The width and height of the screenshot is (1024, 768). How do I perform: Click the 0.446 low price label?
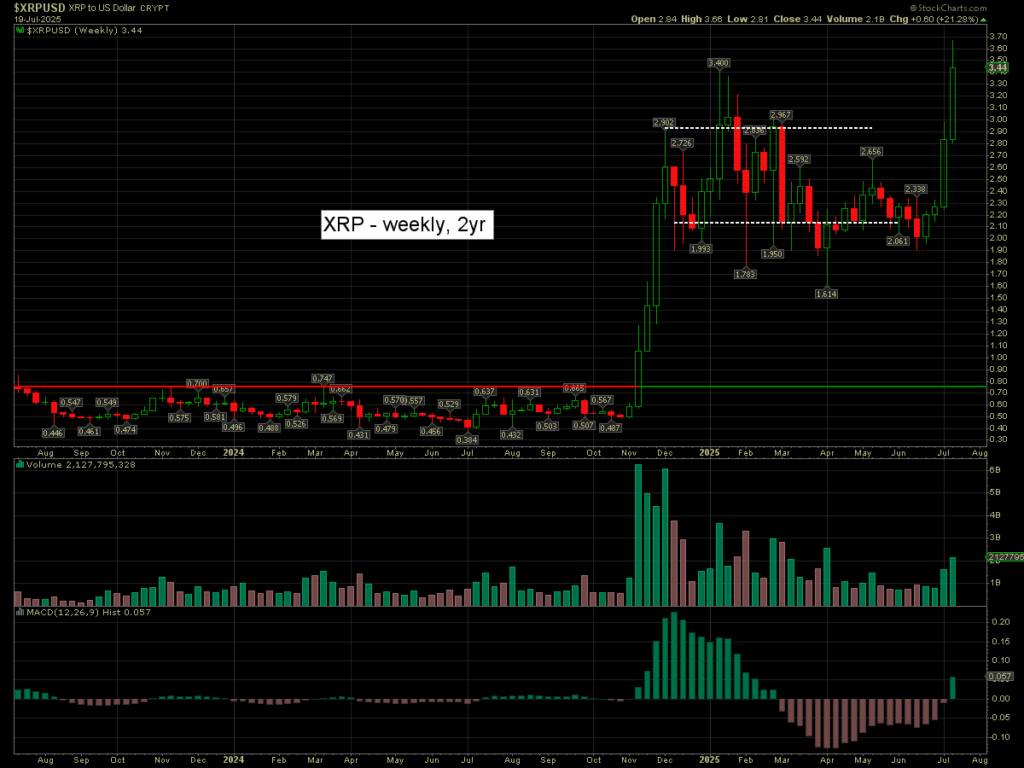point(53,432)
